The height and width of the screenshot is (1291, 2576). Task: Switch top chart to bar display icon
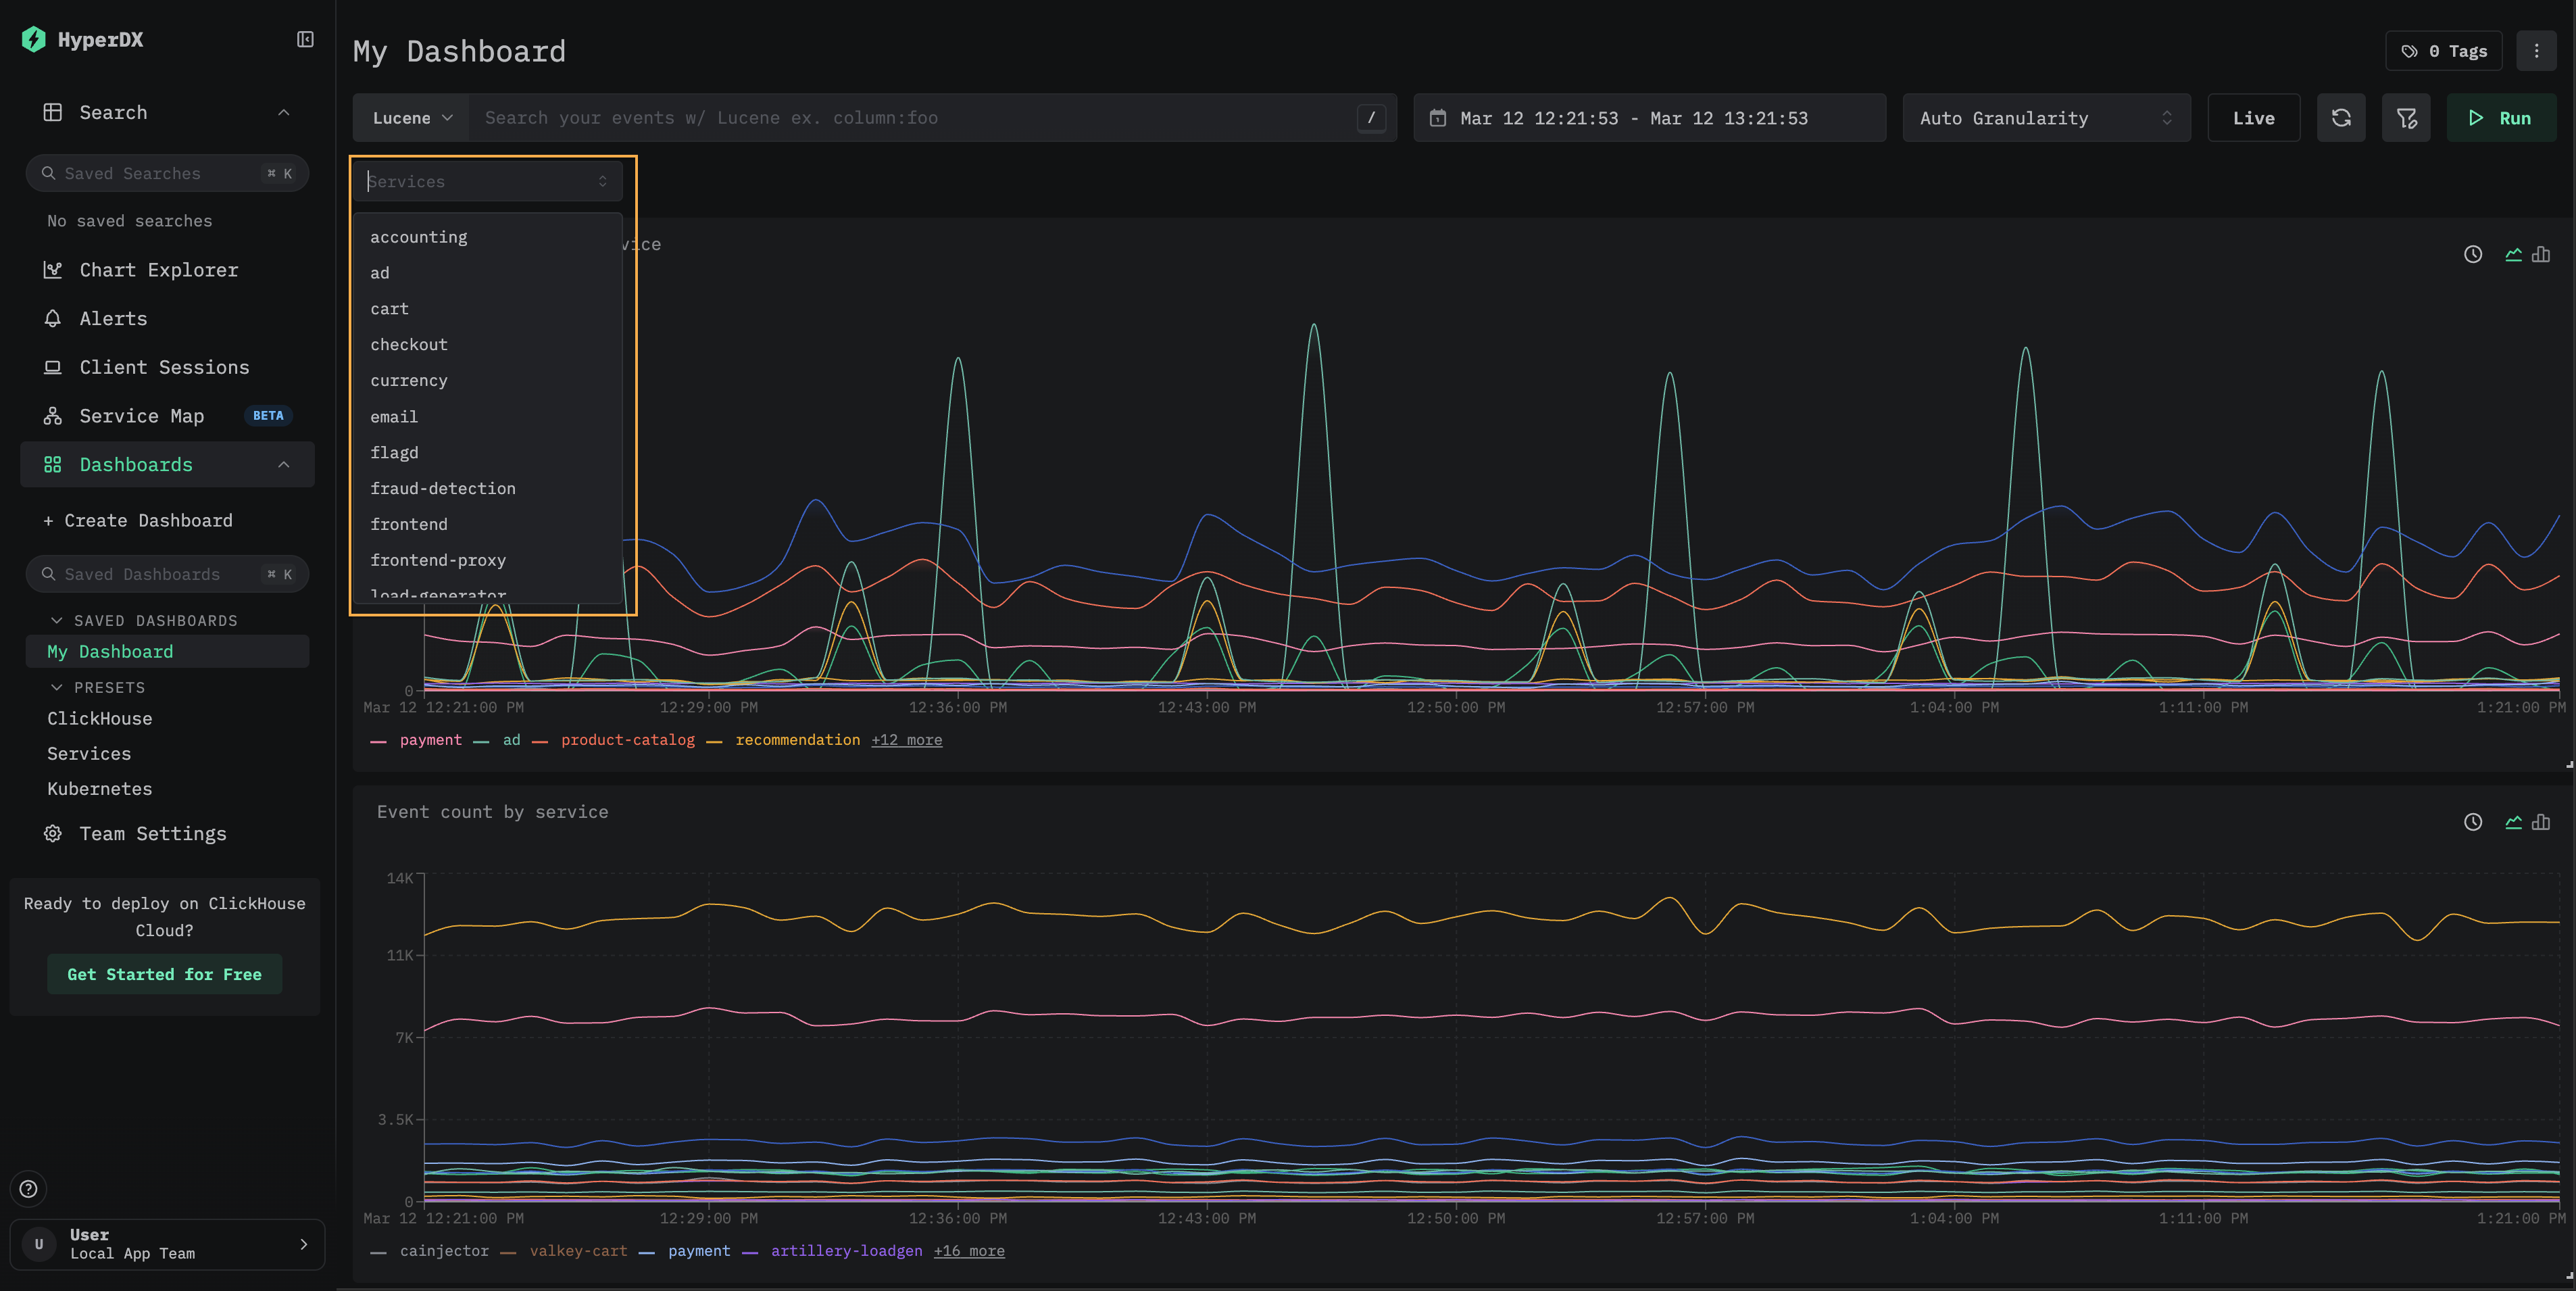(x=2541, y=254)
